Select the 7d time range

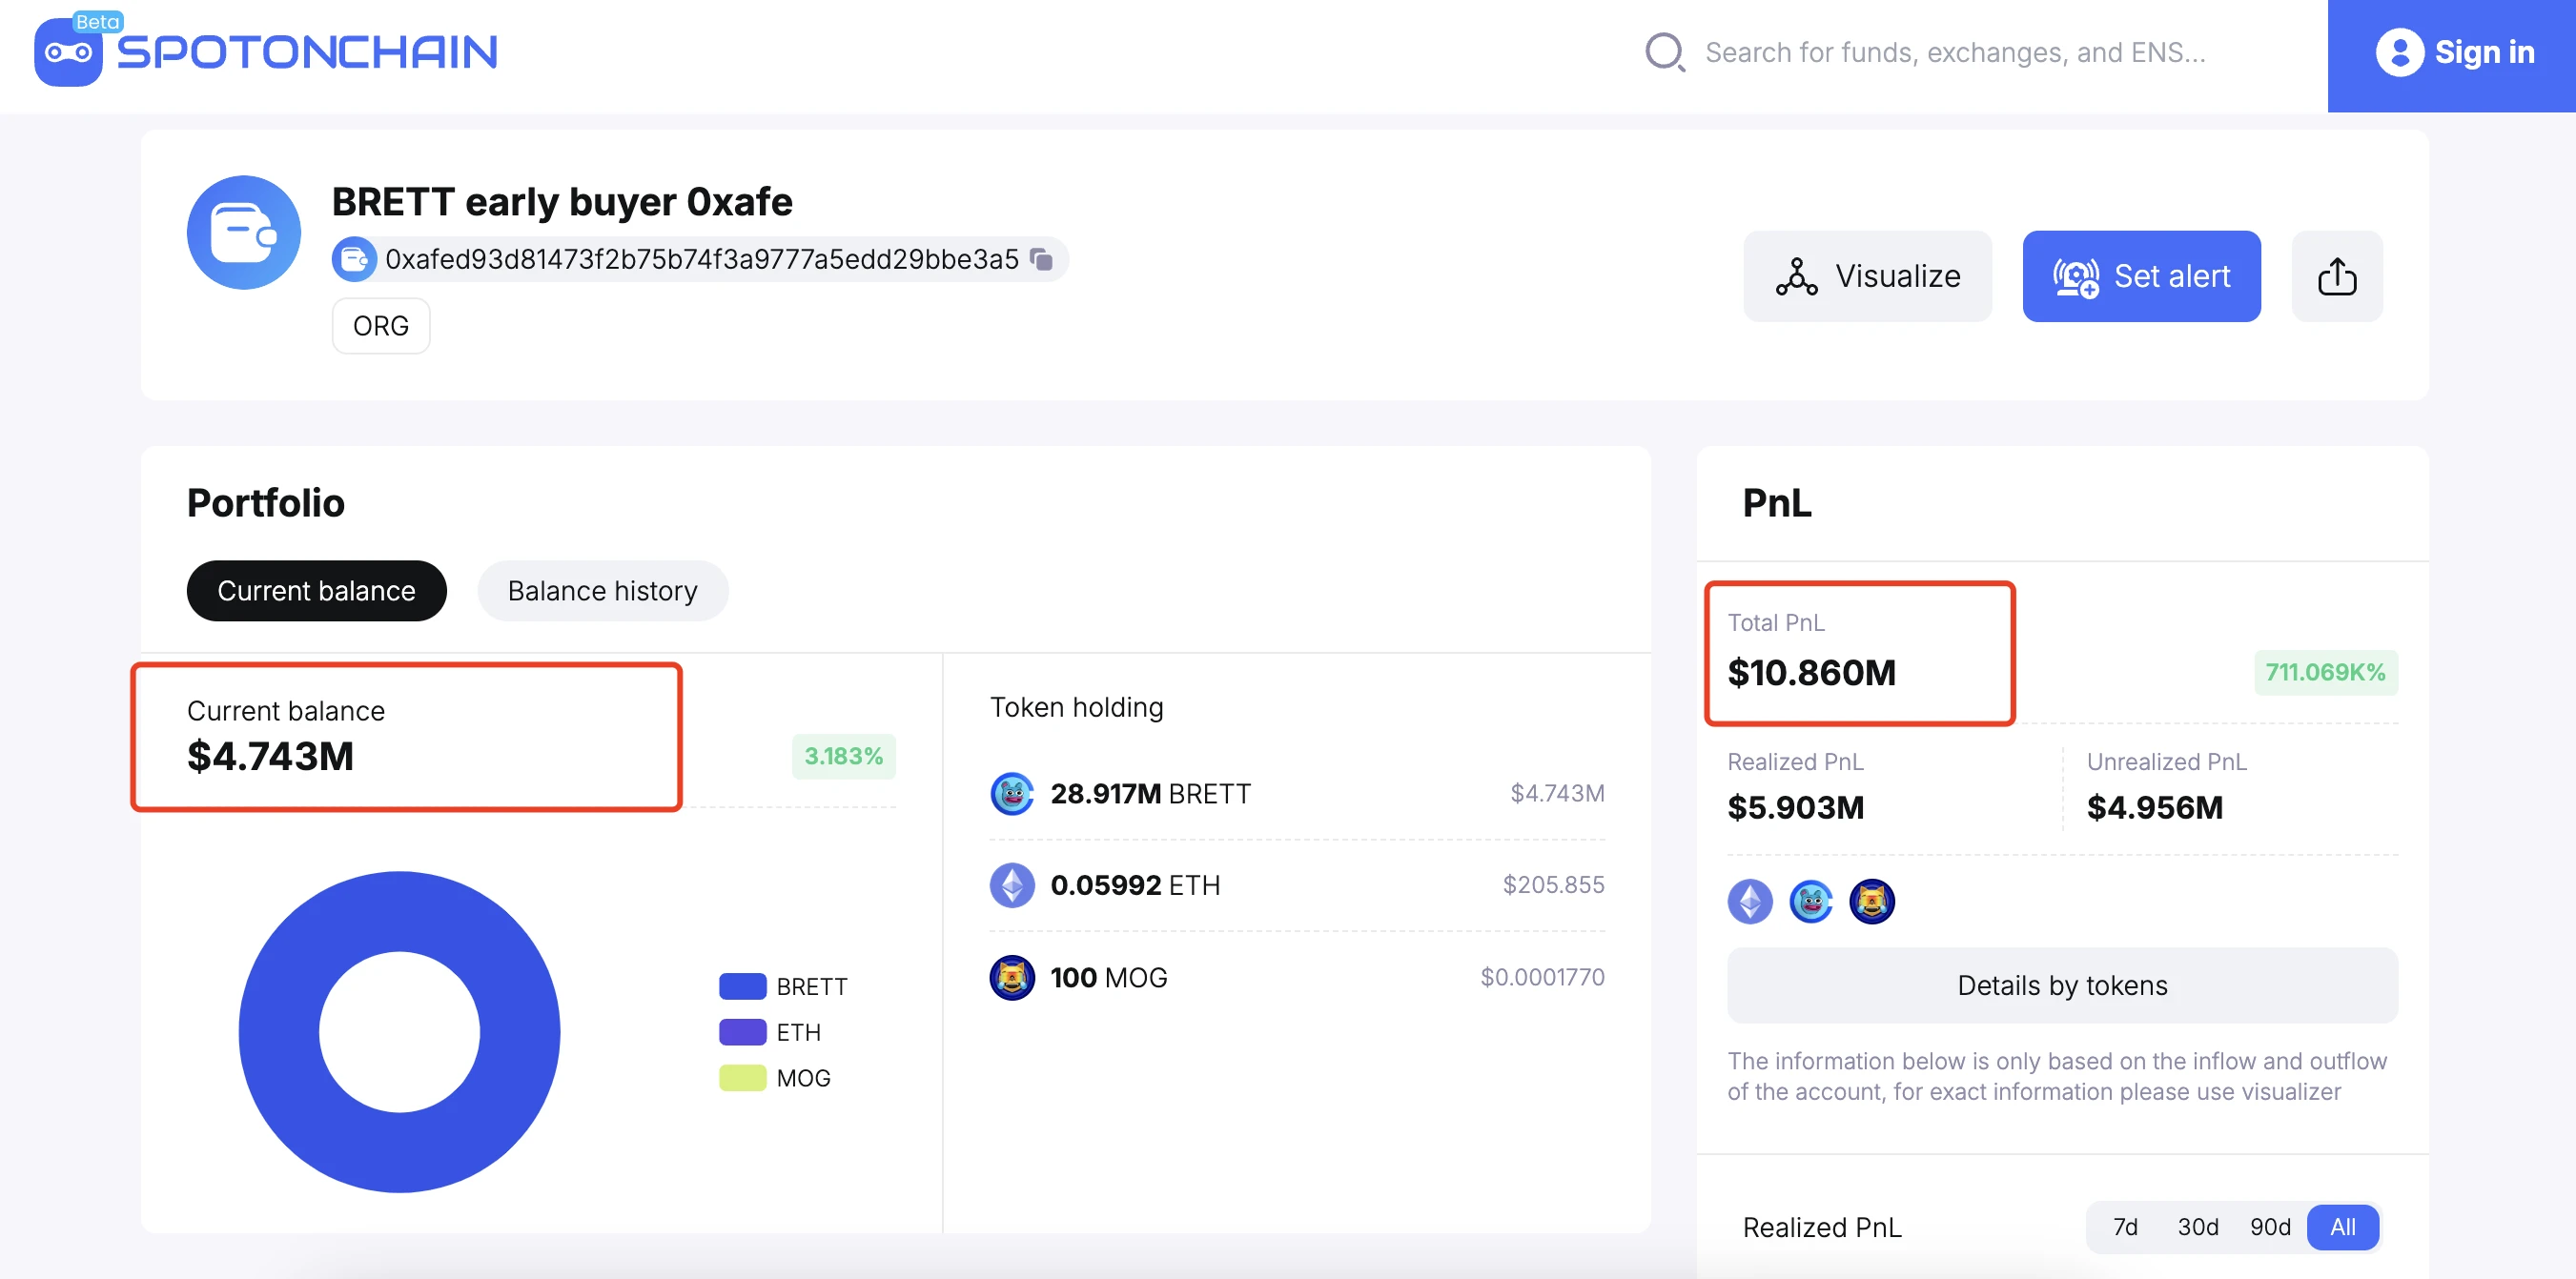[2125, 1227]
